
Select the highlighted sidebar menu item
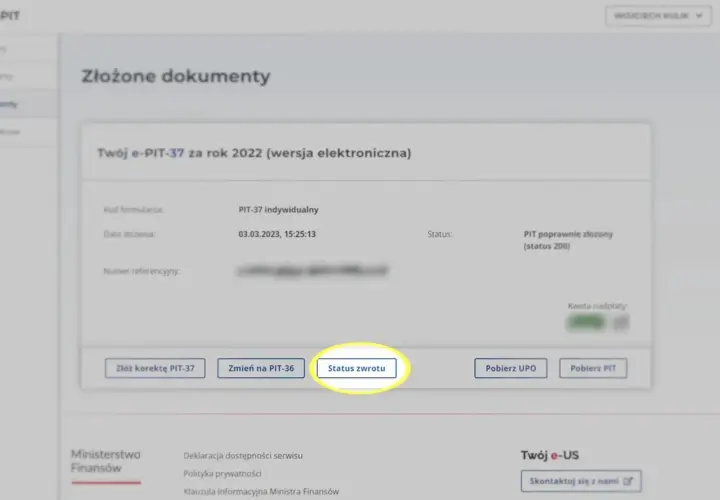point(28,104)
